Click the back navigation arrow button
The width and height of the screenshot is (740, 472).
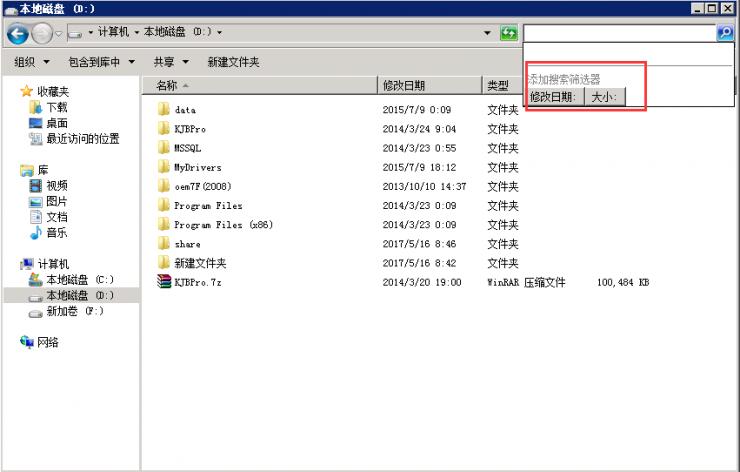pos(17,34)
